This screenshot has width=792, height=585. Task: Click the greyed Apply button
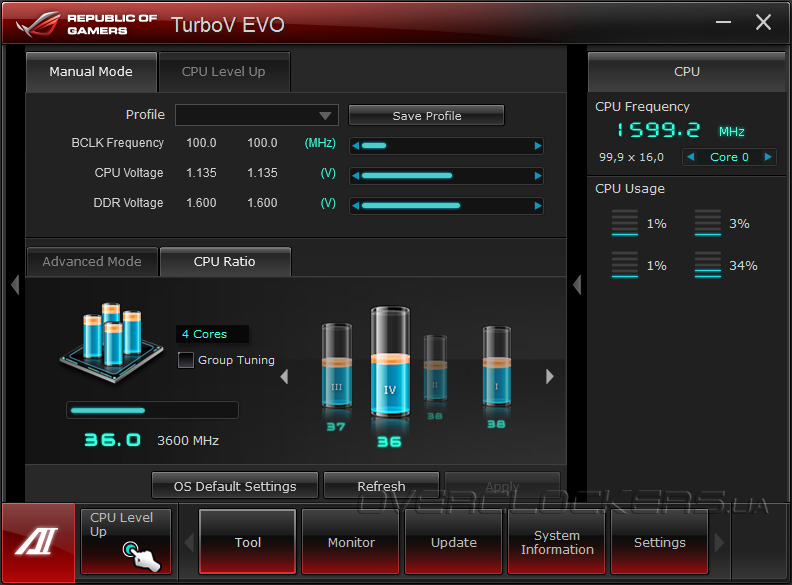(503, 486)
